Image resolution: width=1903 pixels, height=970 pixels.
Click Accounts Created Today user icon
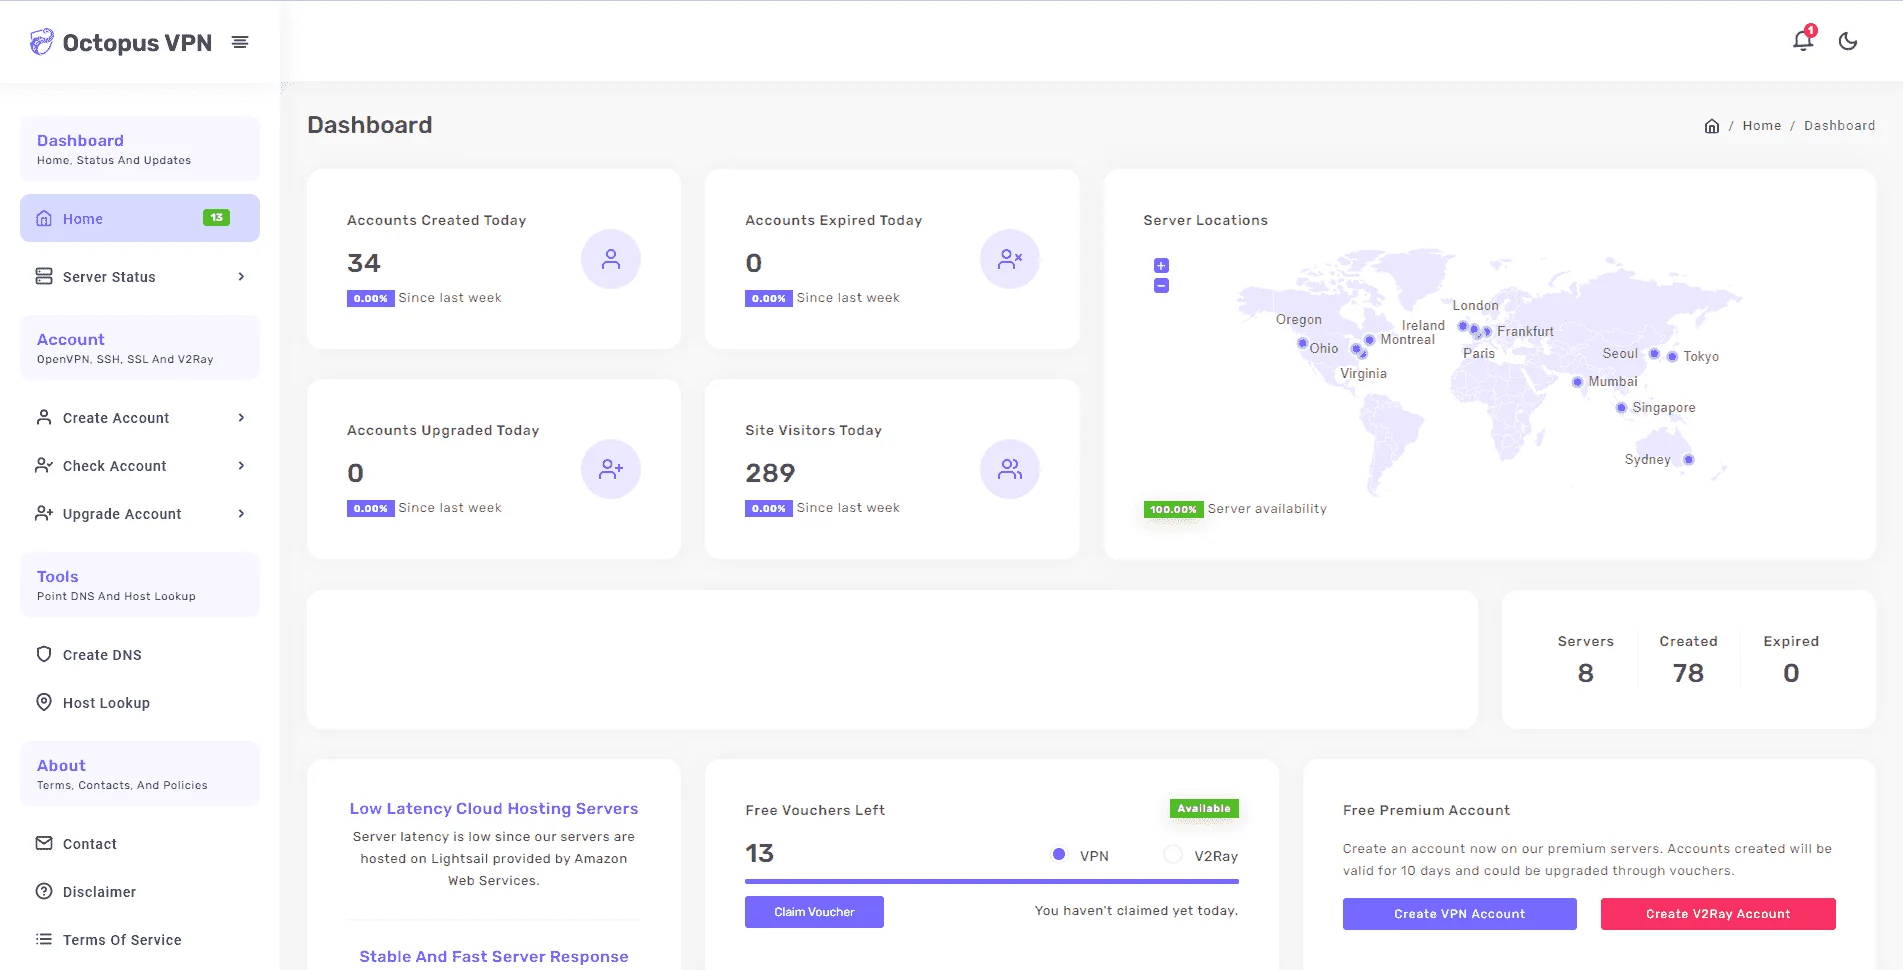[x=611, y=259]
